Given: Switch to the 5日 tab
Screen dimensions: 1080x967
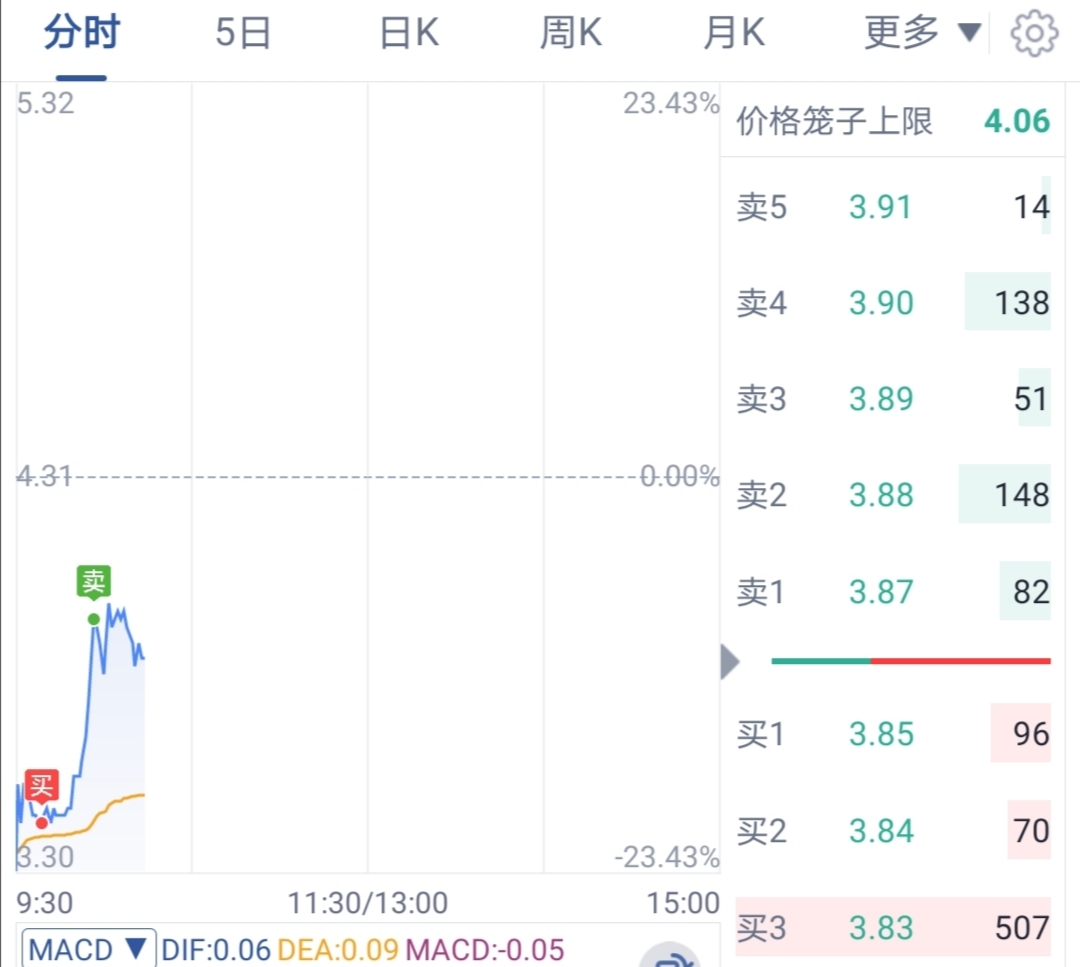Looking at the screenshot, I should tap(242, 32).
